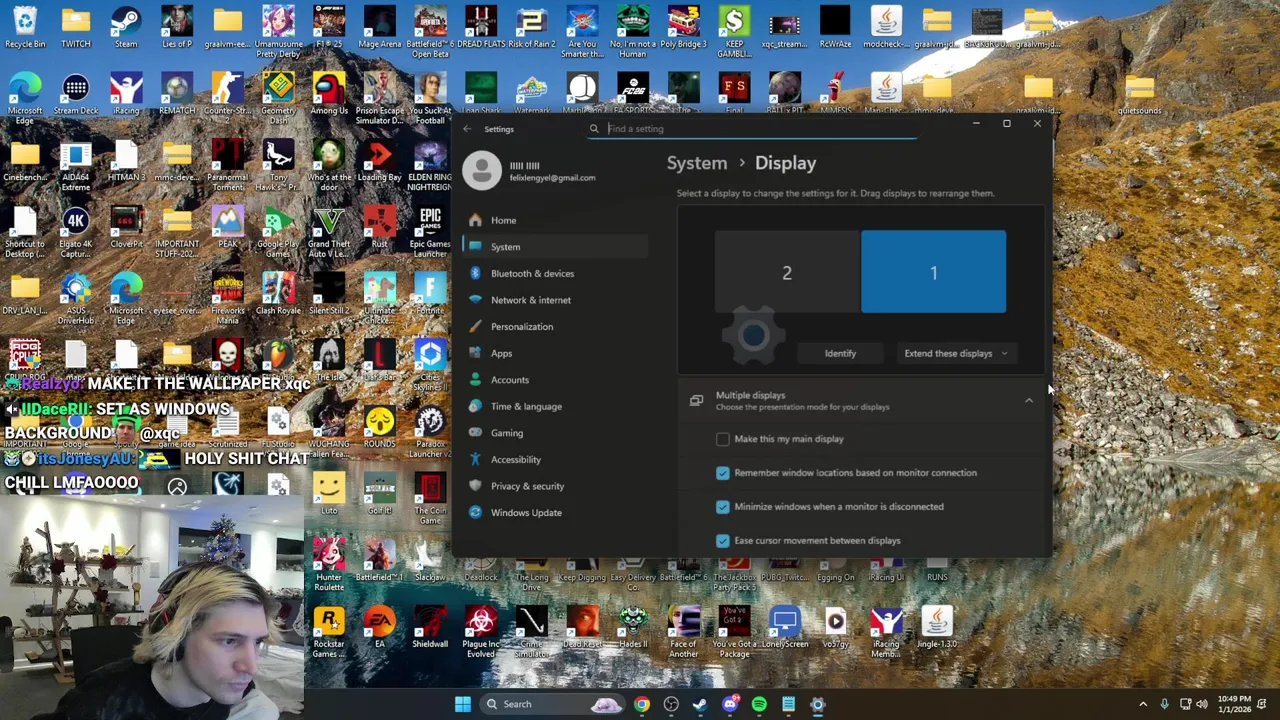1280x720 pixels.
Task: Select the LonelyScreen desktop icon
Action: click(x=785, y=628)
